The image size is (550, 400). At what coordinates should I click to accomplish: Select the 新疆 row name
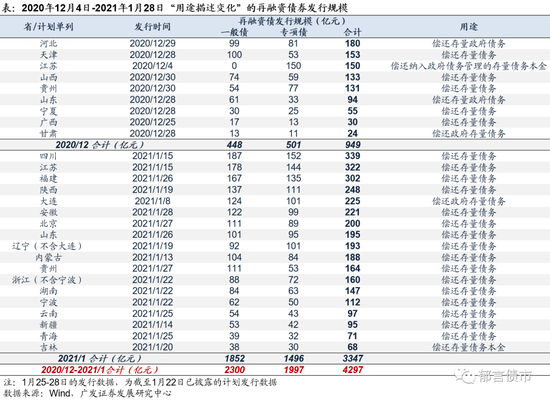48,325
